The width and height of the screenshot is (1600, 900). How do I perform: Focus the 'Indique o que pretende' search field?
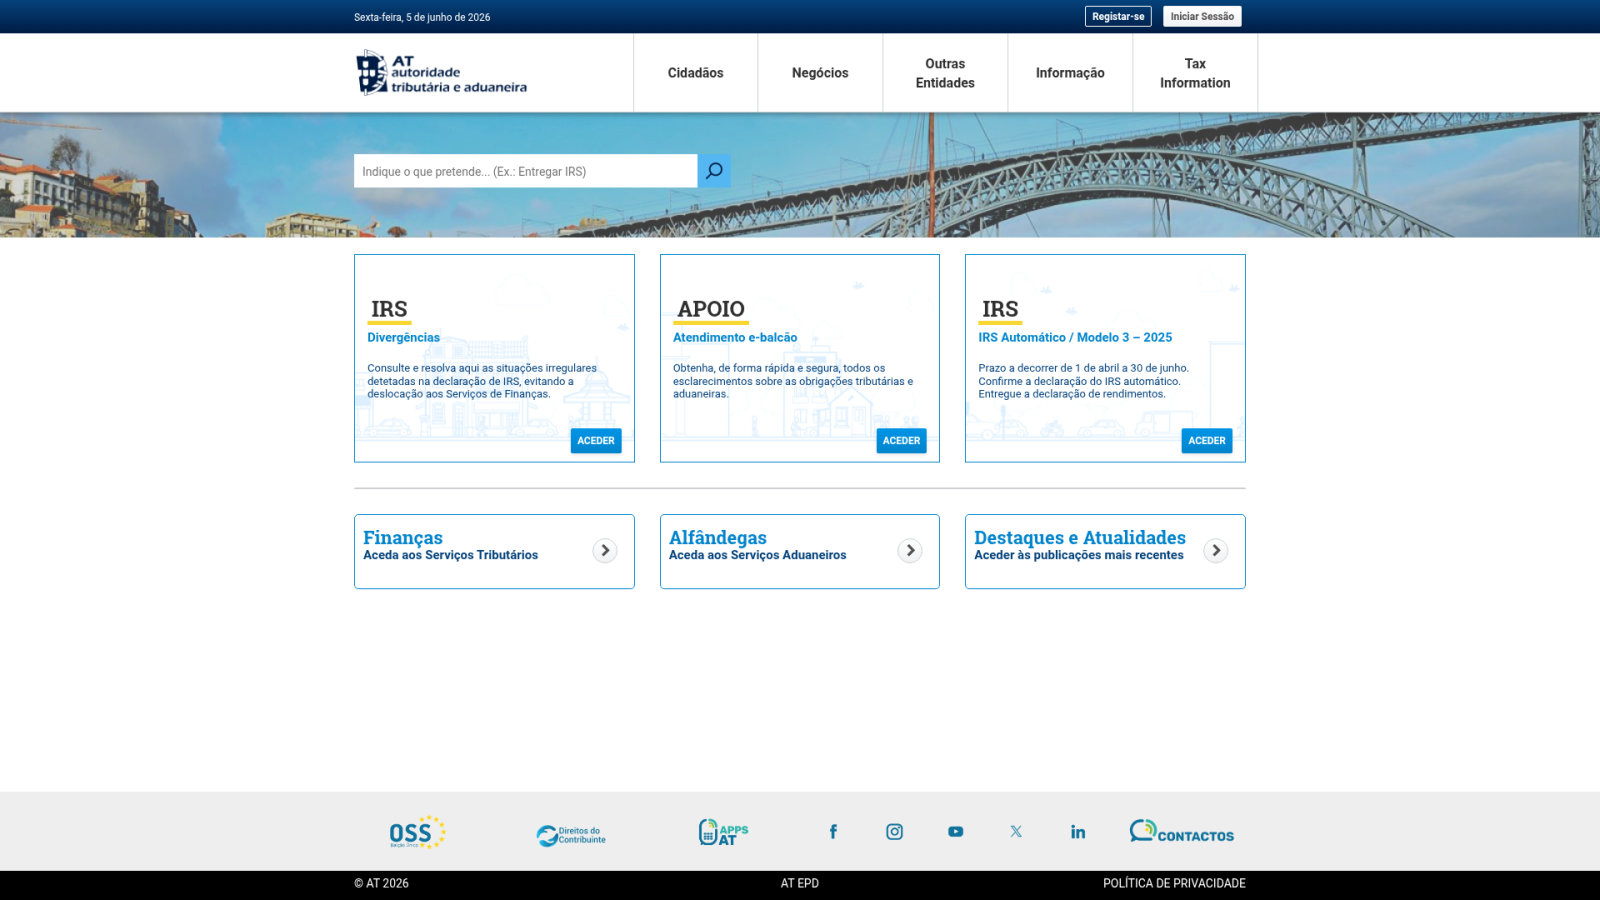(526, 171)
